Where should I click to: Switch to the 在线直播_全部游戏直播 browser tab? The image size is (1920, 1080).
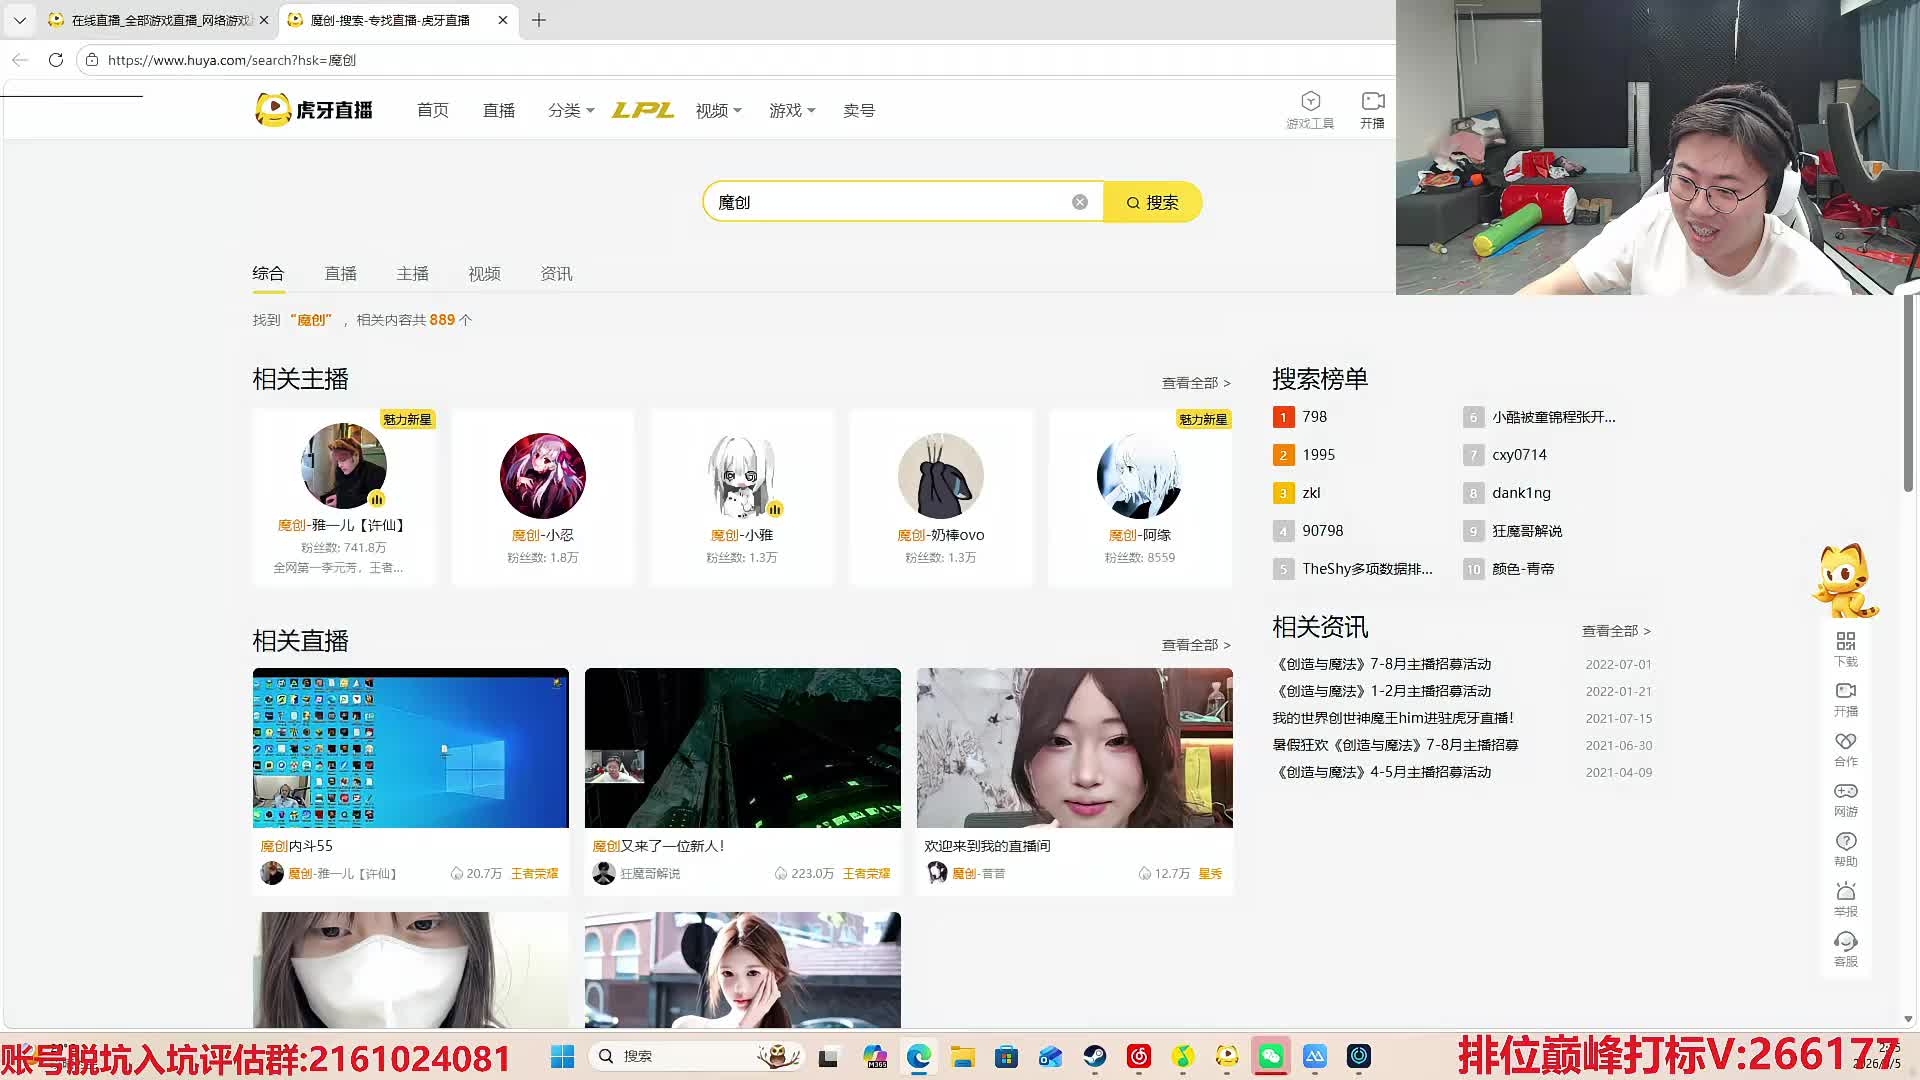click(158, 20)
